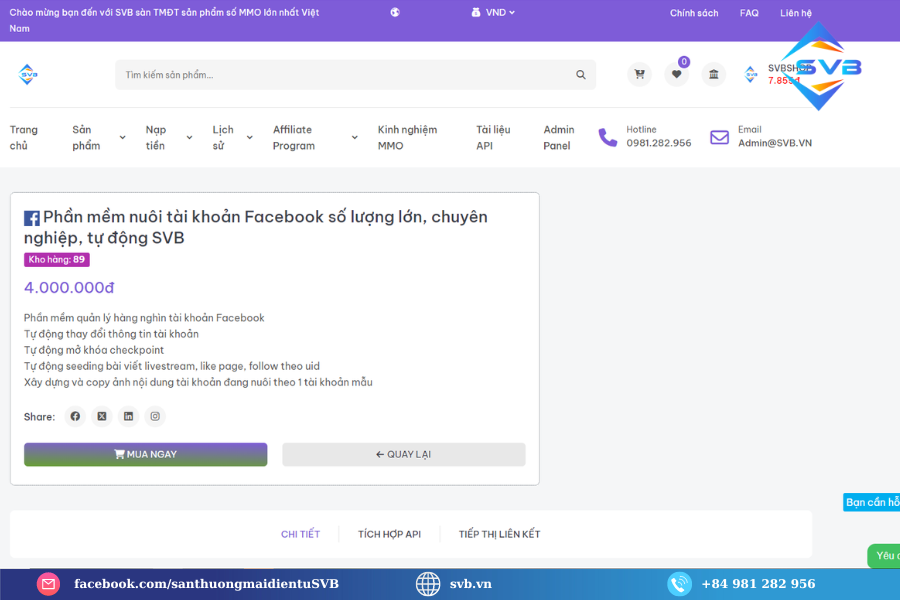Share product on X (Twitter) icon

pyautogui.click(x=102, y=416)
